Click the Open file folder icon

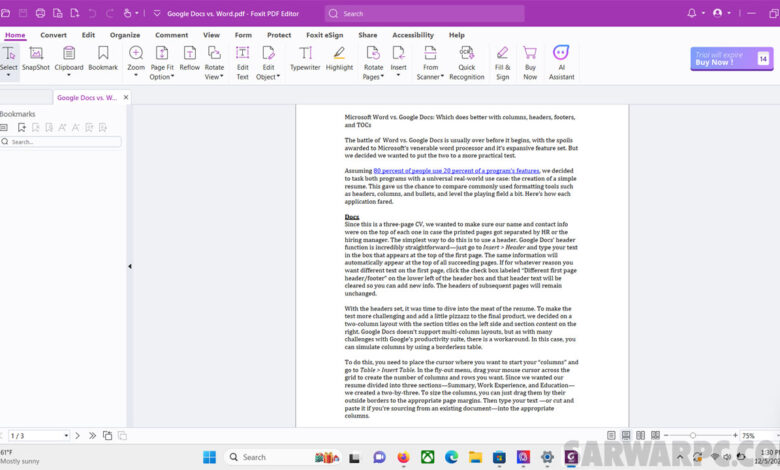click(5, 13)
